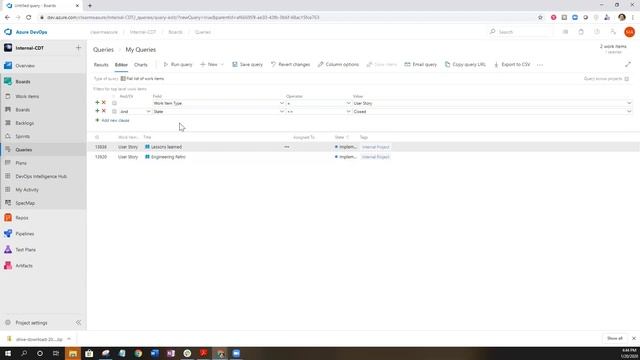Switch to the Charts tab
640x360 pixels.
click(141, 64)
